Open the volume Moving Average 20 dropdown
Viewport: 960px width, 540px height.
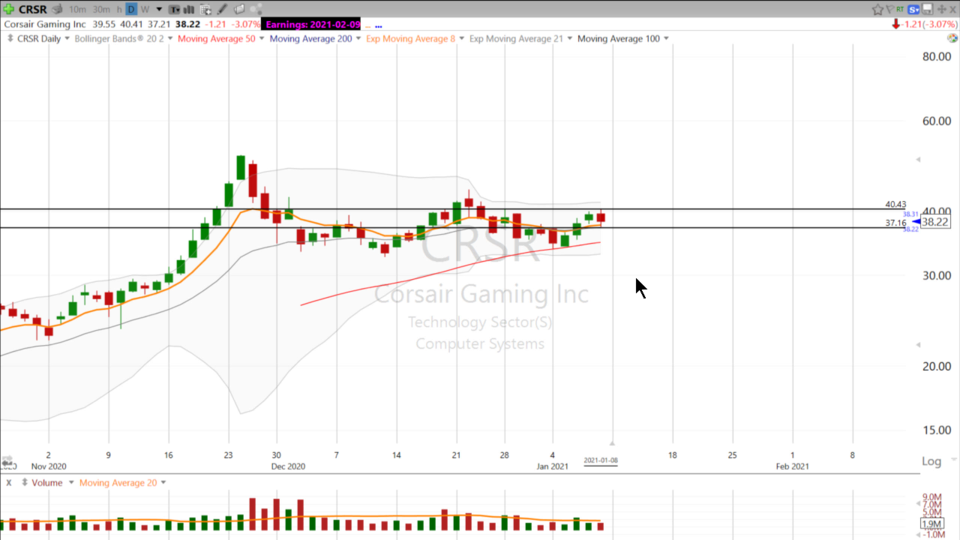(163, 482)
